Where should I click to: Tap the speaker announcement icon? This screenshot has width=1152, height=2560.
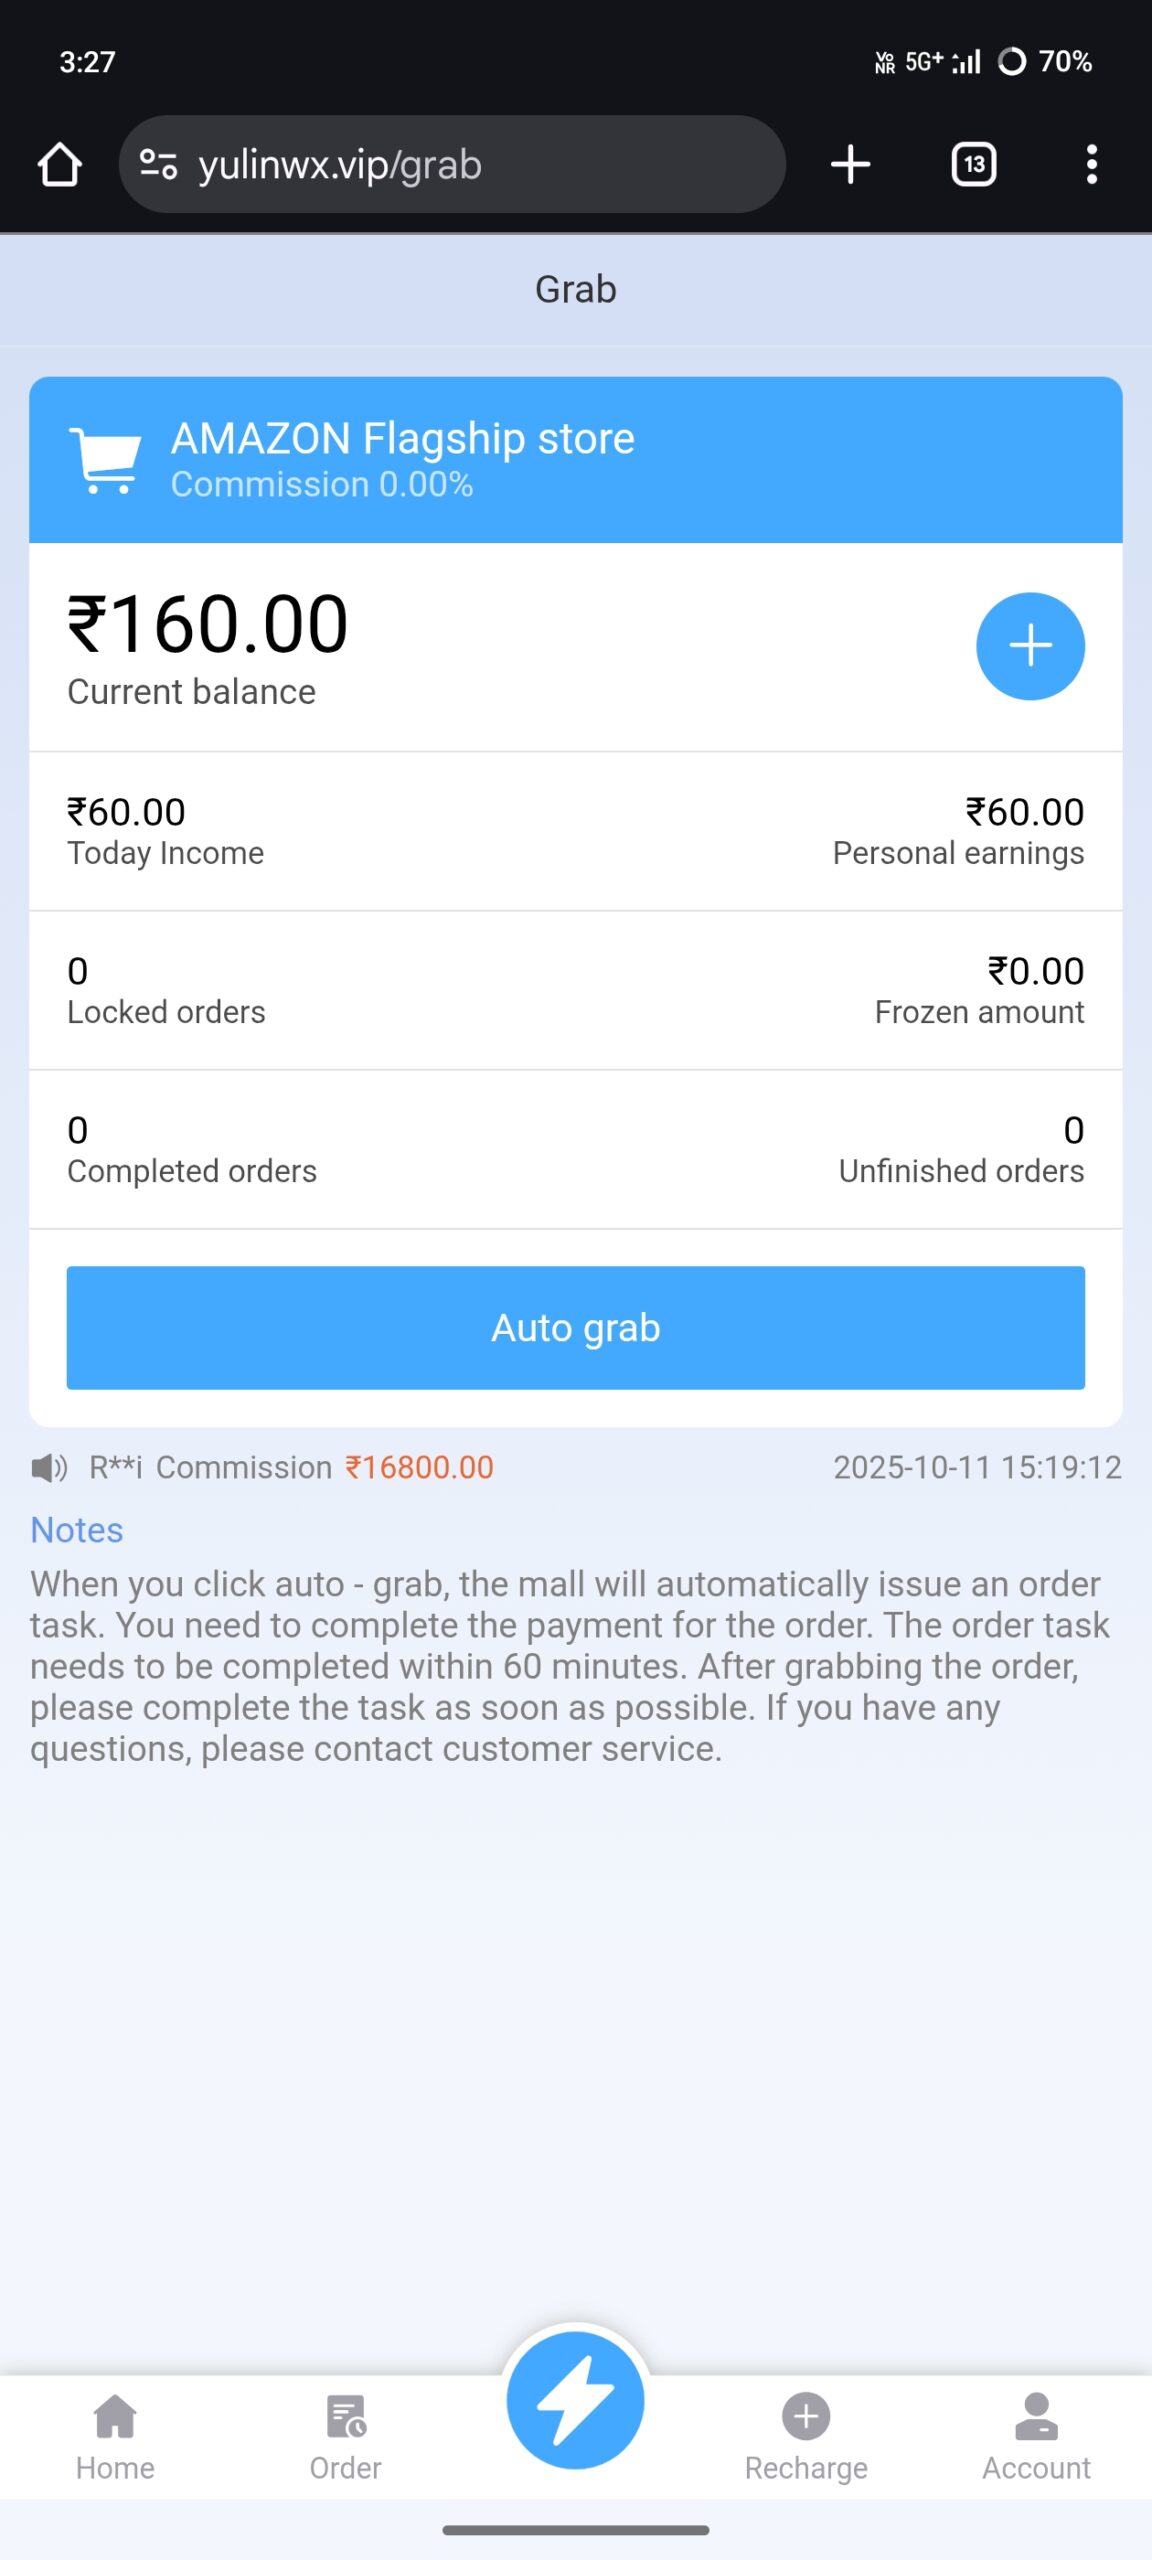(x=48, y=1468)
